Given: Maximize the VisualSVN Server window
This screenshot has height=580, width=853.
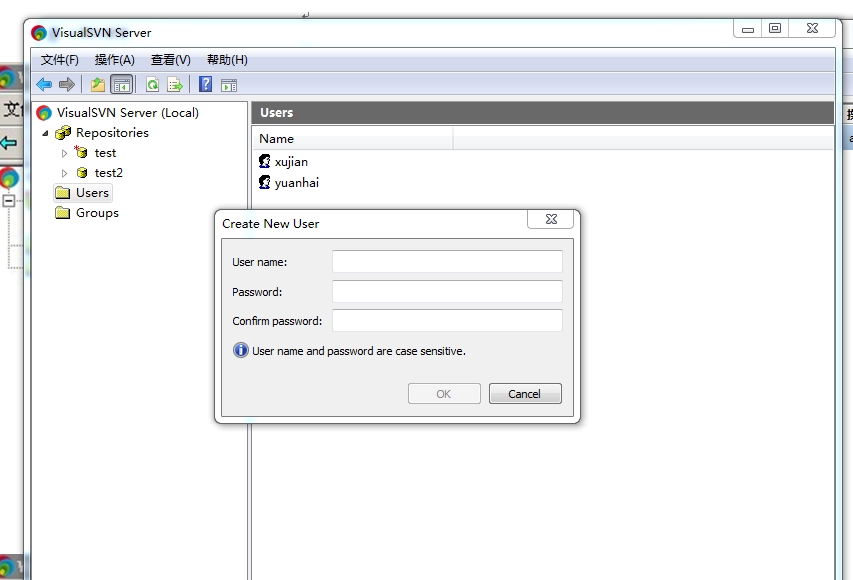Looking at the screenshot, I should [775, 28].
